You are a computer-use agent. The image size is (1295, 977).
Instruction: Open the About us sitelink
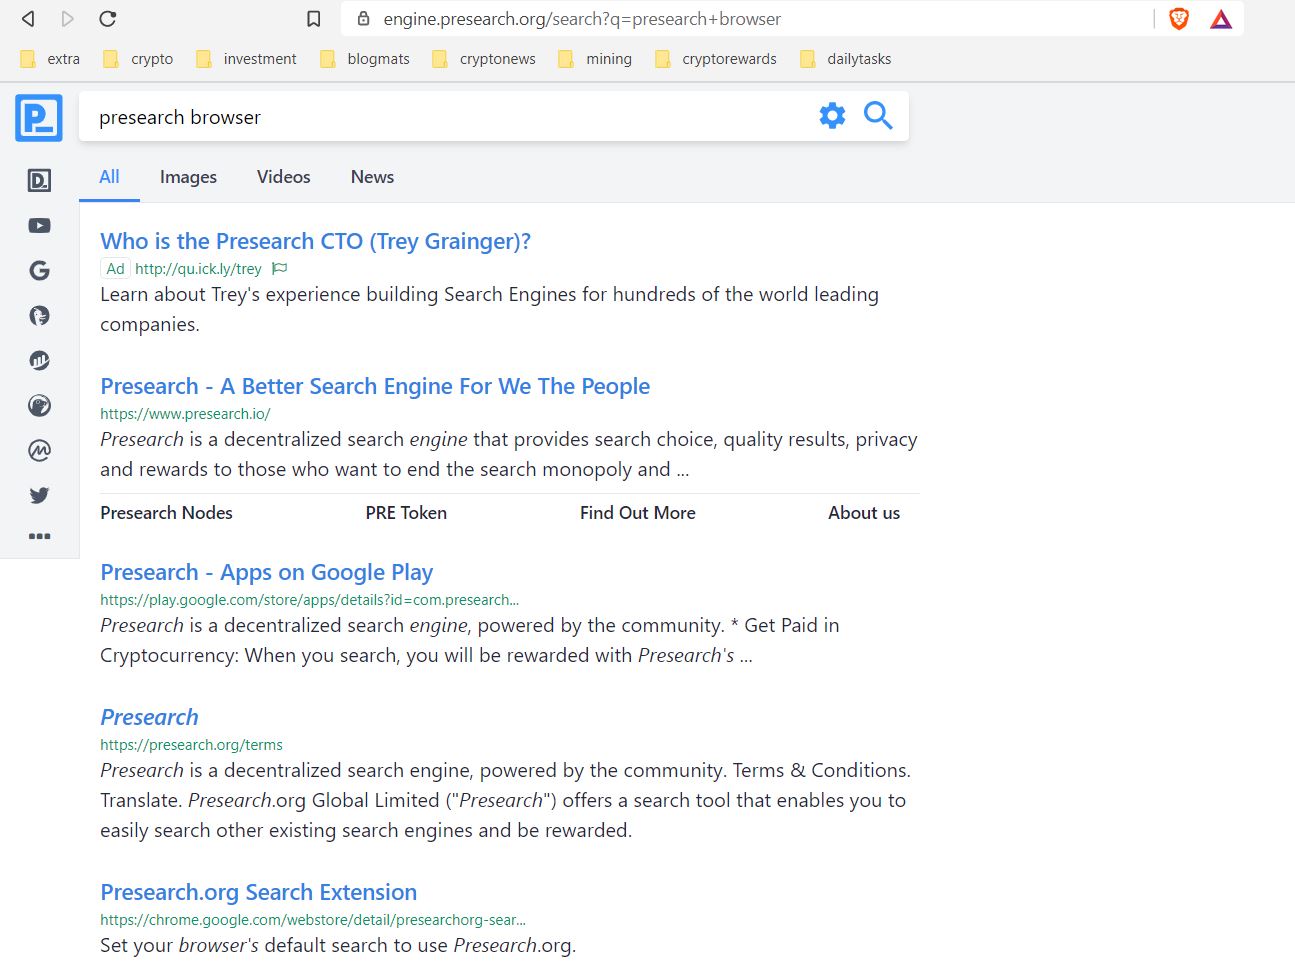pyautogui.click(x=864, y=513)
